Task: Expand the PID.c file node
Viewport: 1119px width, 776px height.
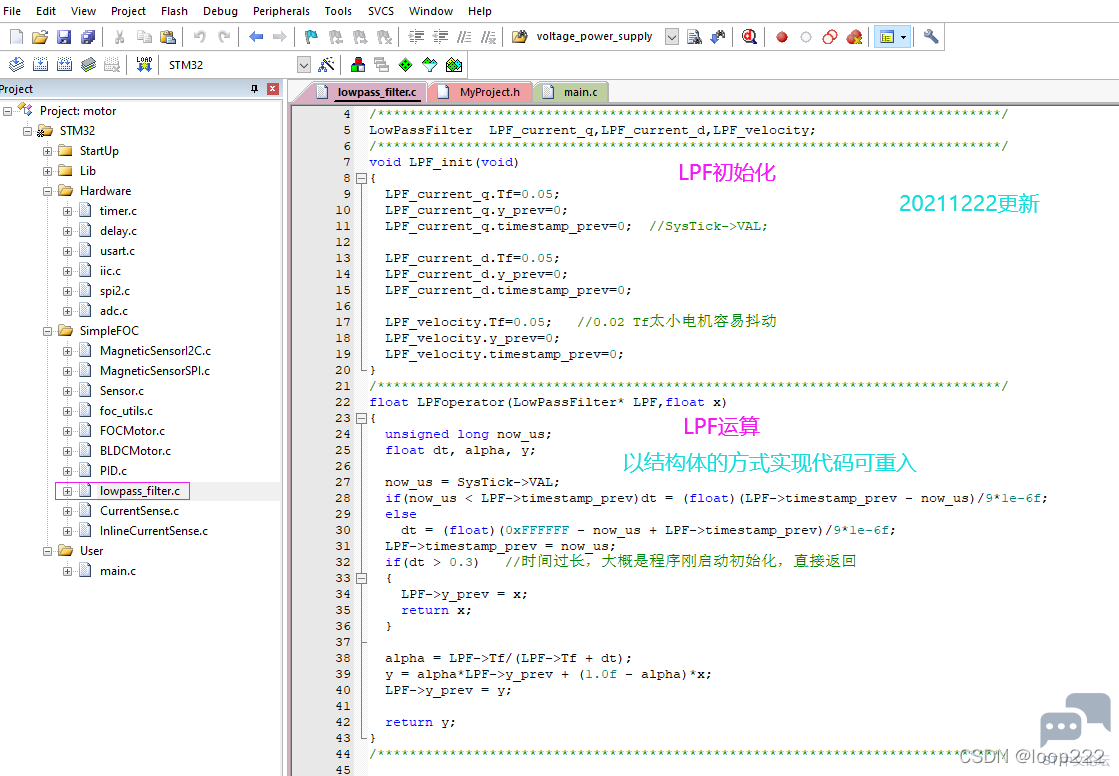Action: (67, 471)
